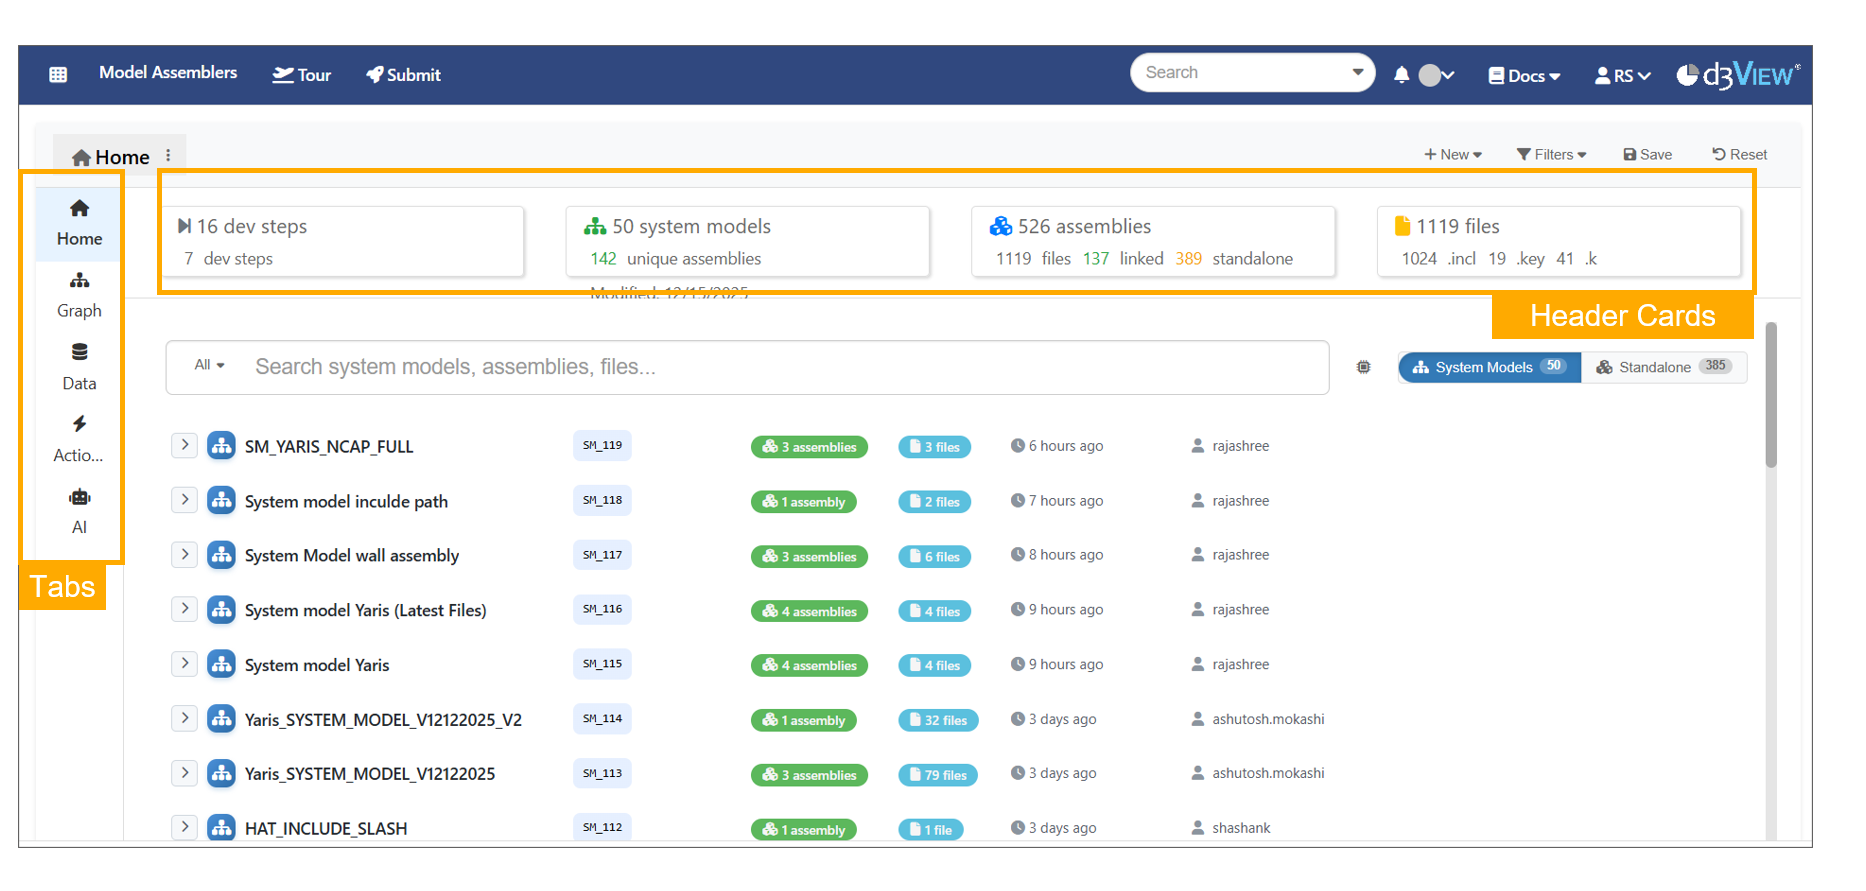
Task: Click the vertical scrollbar on list
Action: [1771, 400]
